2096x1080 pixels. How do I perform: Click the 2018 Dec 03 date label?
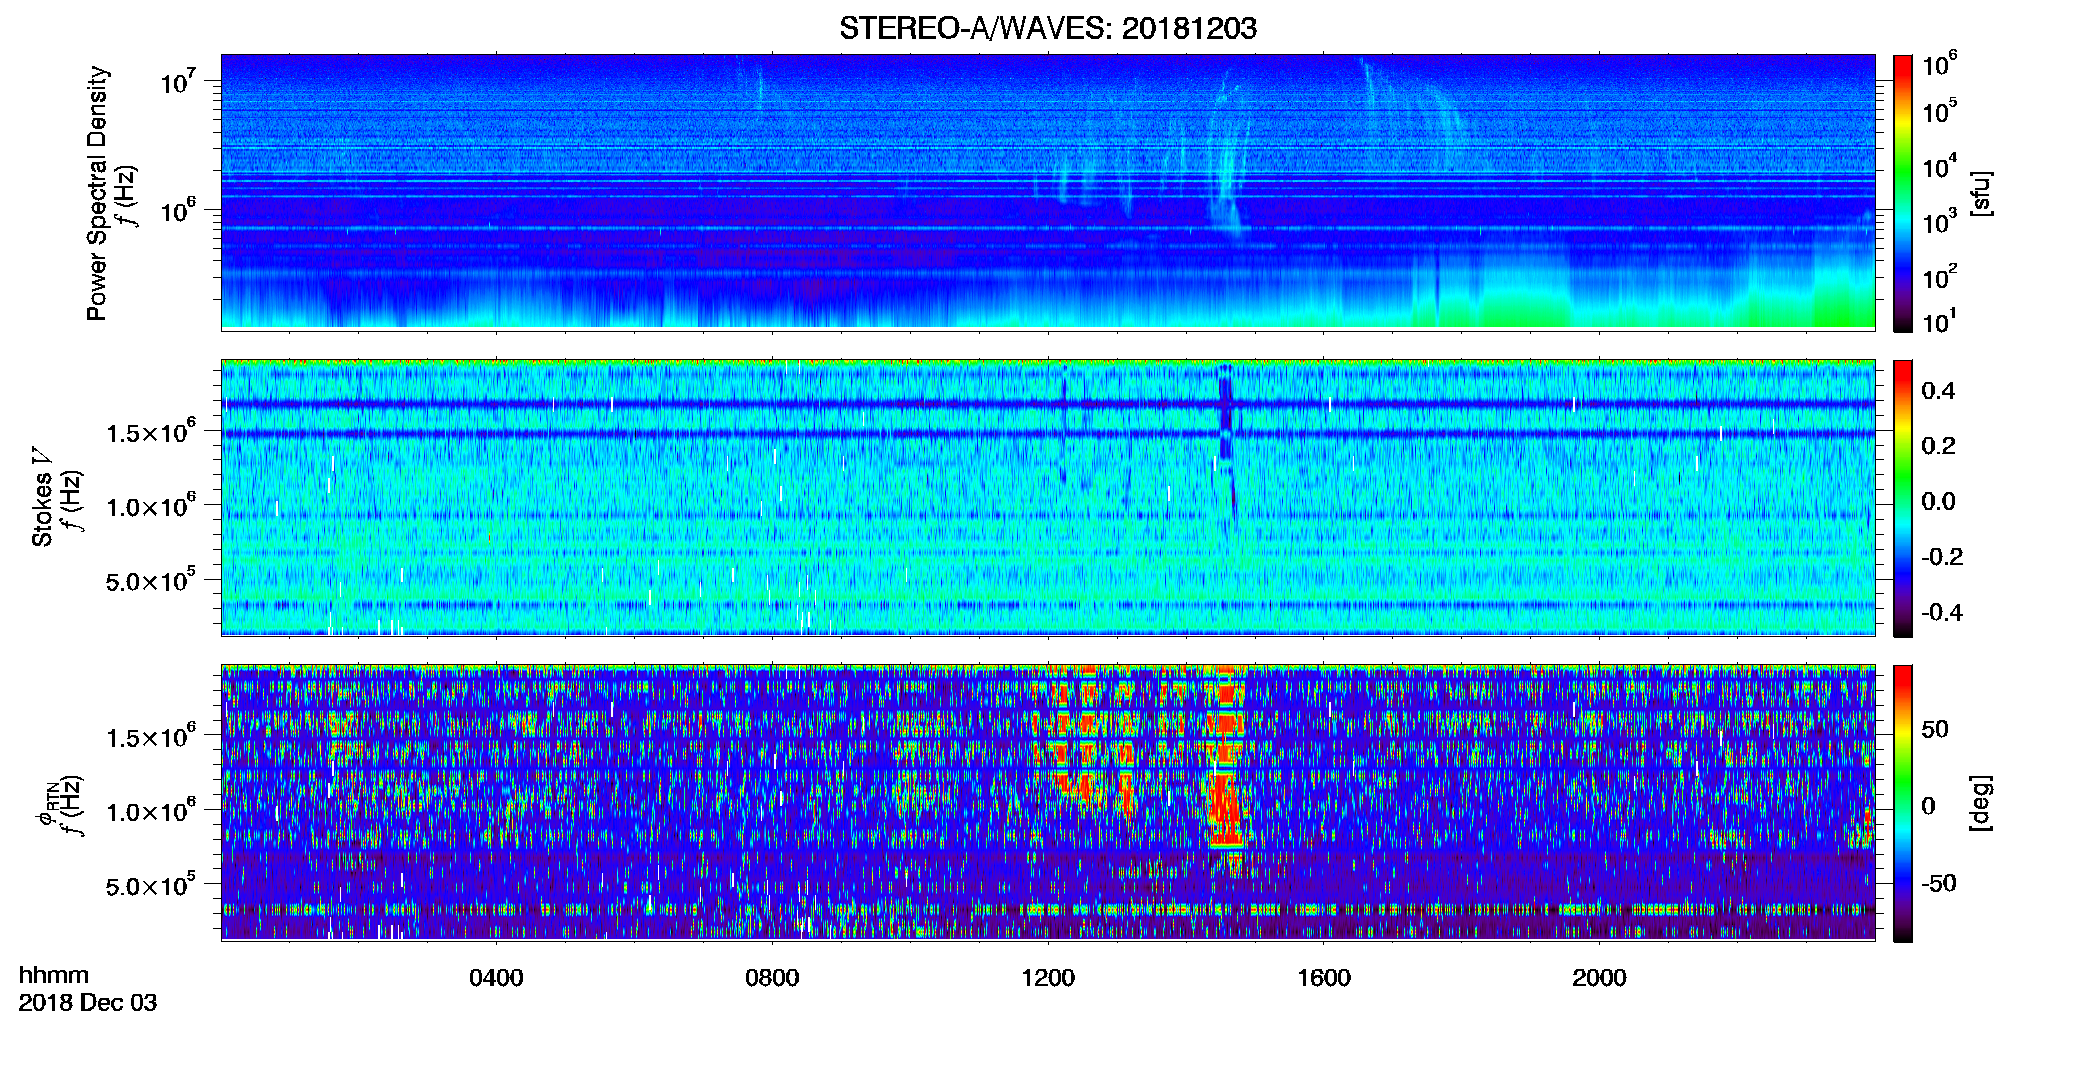pyautogui.click(x=88, y=1002)
